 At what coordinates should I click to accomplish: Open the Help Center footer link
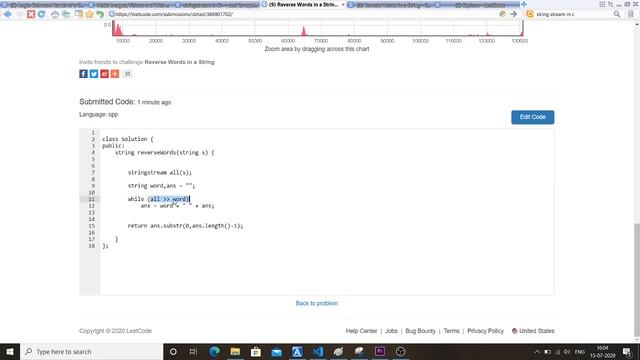pyautogui.click(x=362, y=331)
